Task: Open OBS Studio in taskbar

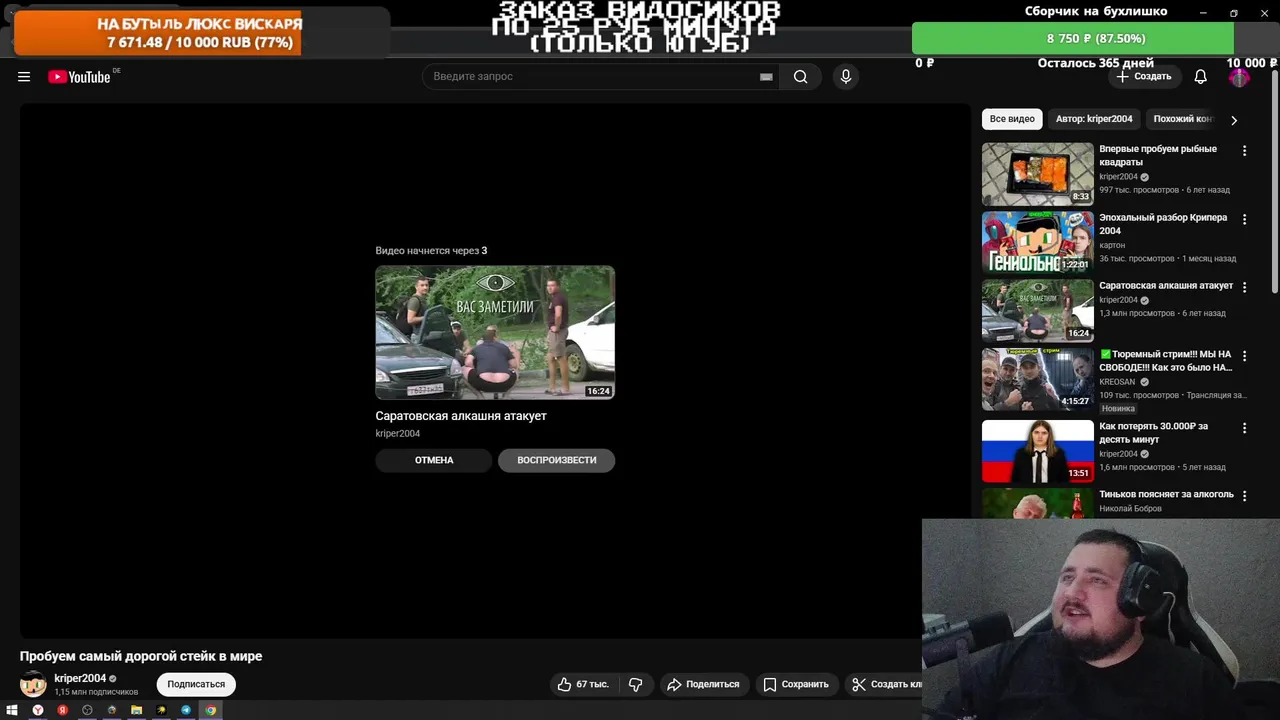Action: point(87,710)
